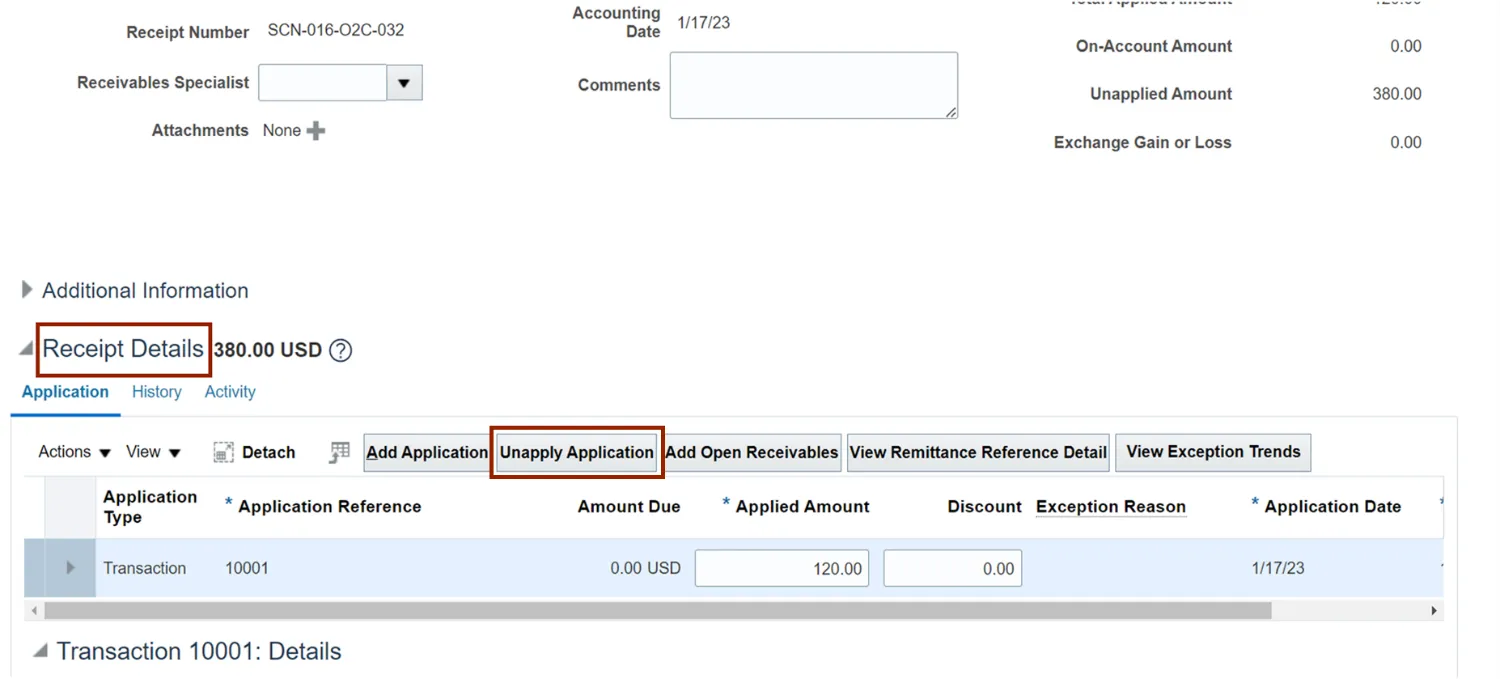Collapse the Transaction 10001: Details section
This screenshot has height=679, width=1500.
point(41,652)
